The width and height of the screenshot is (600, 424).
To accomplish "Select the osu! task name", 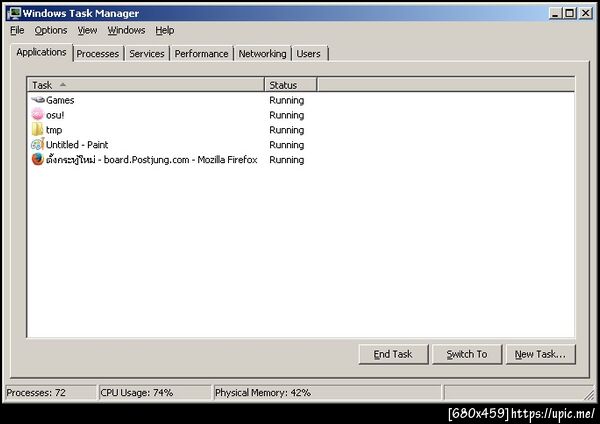I will coord(55,115).
